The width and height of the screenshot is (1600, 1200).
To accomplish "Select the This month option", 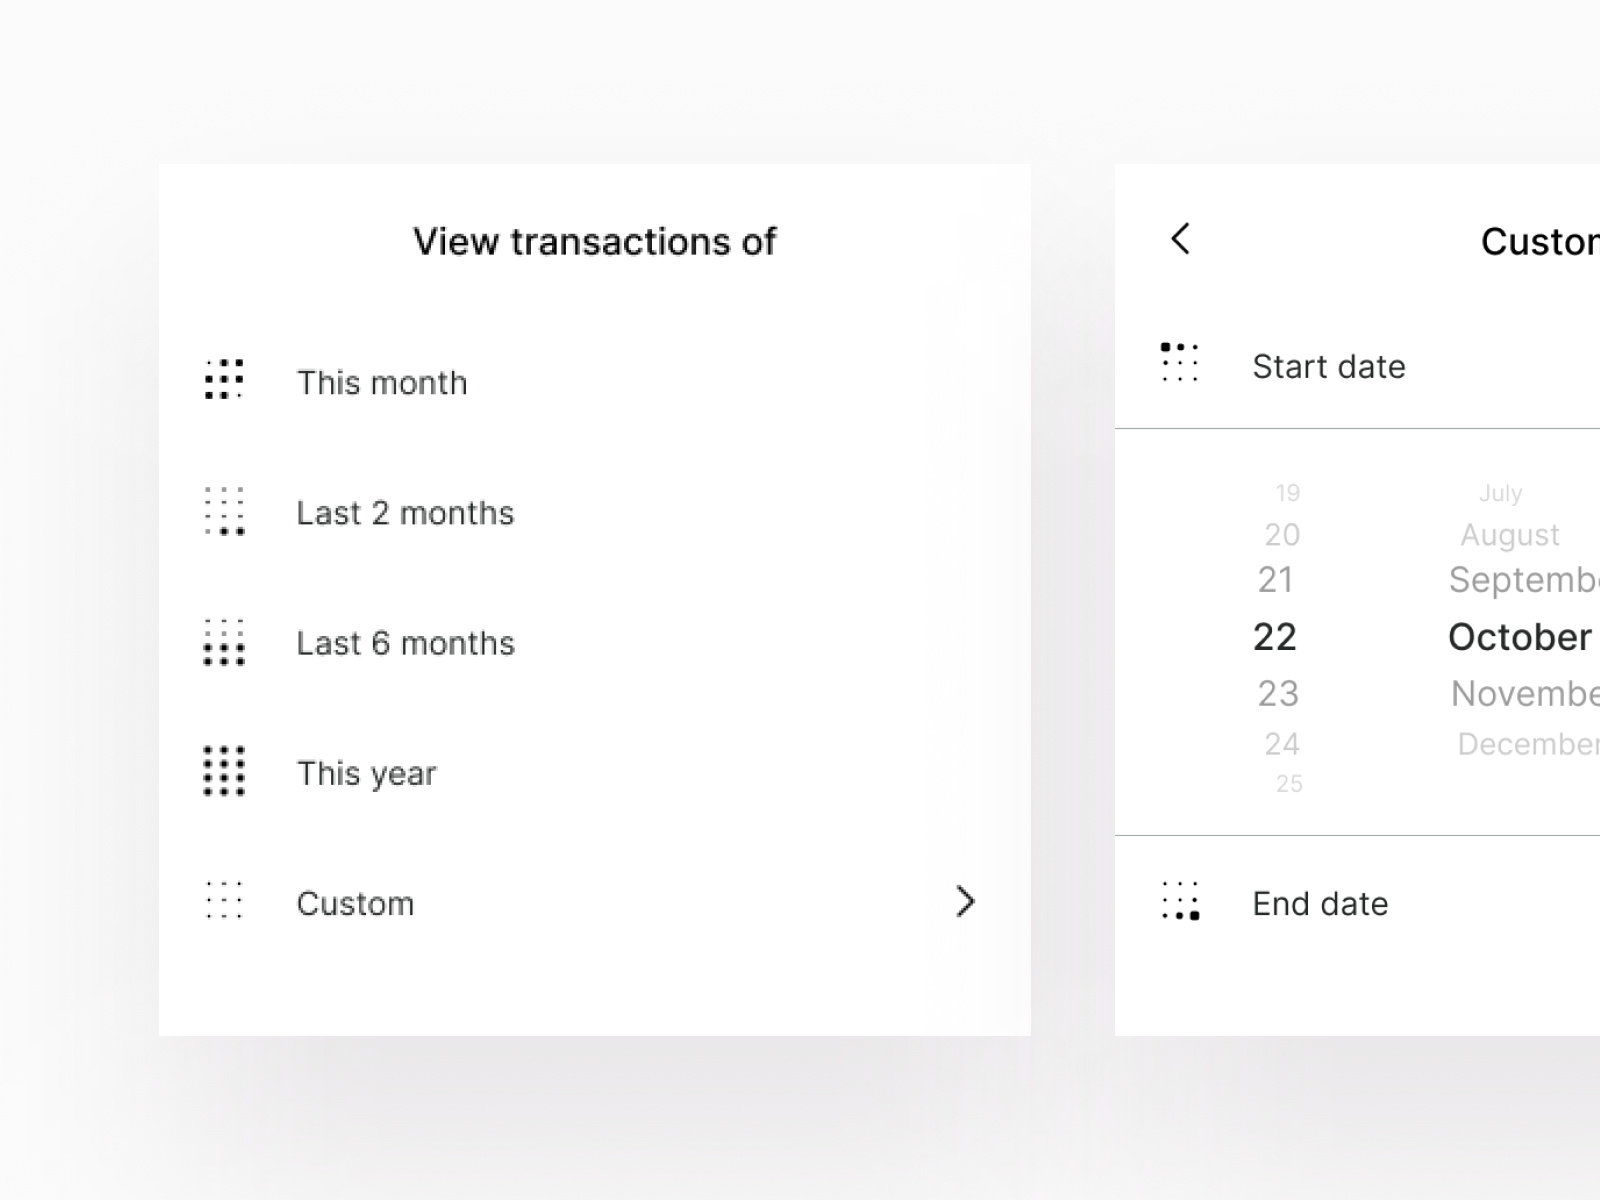I will [382, 383].
